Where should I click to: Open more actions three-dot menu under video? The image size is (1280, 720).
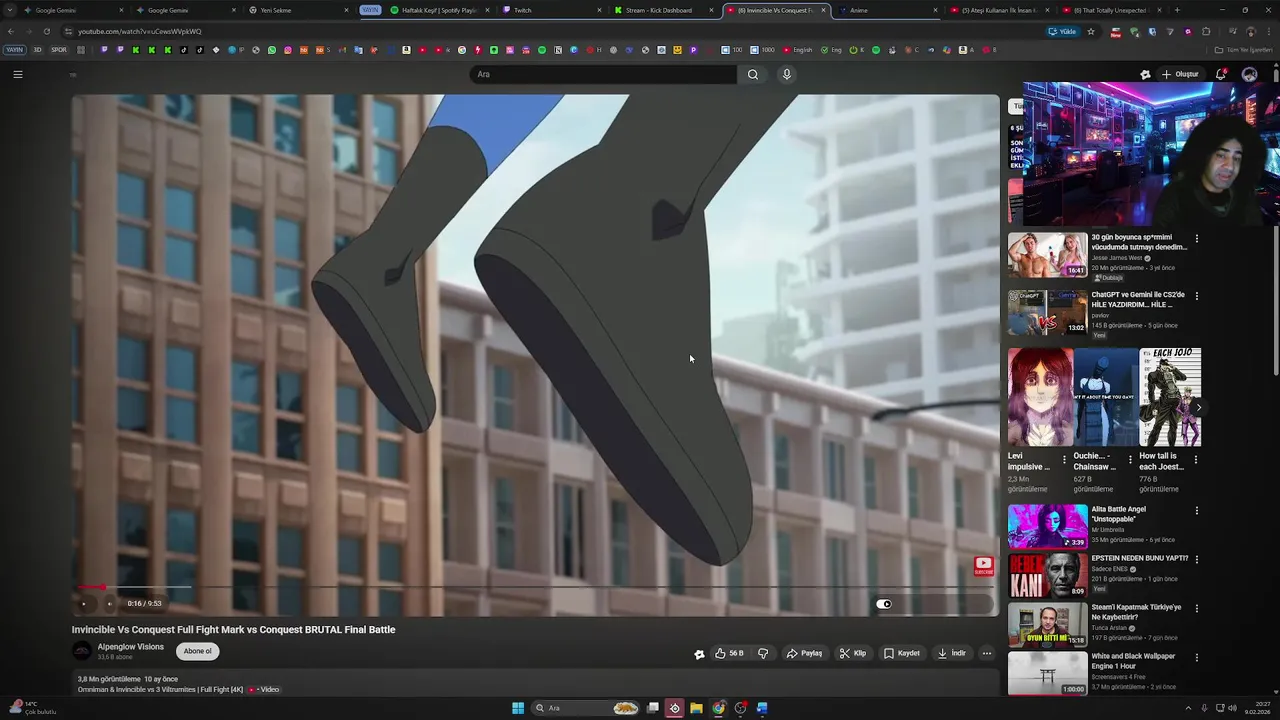pyautogui.click(x=987, y=653)
